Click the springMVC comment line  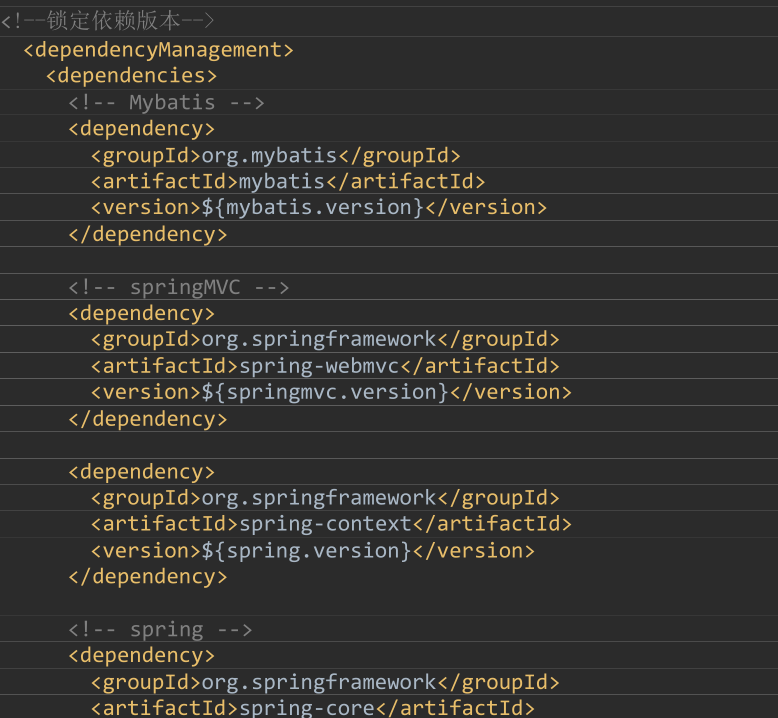click(x=179, y=287)
